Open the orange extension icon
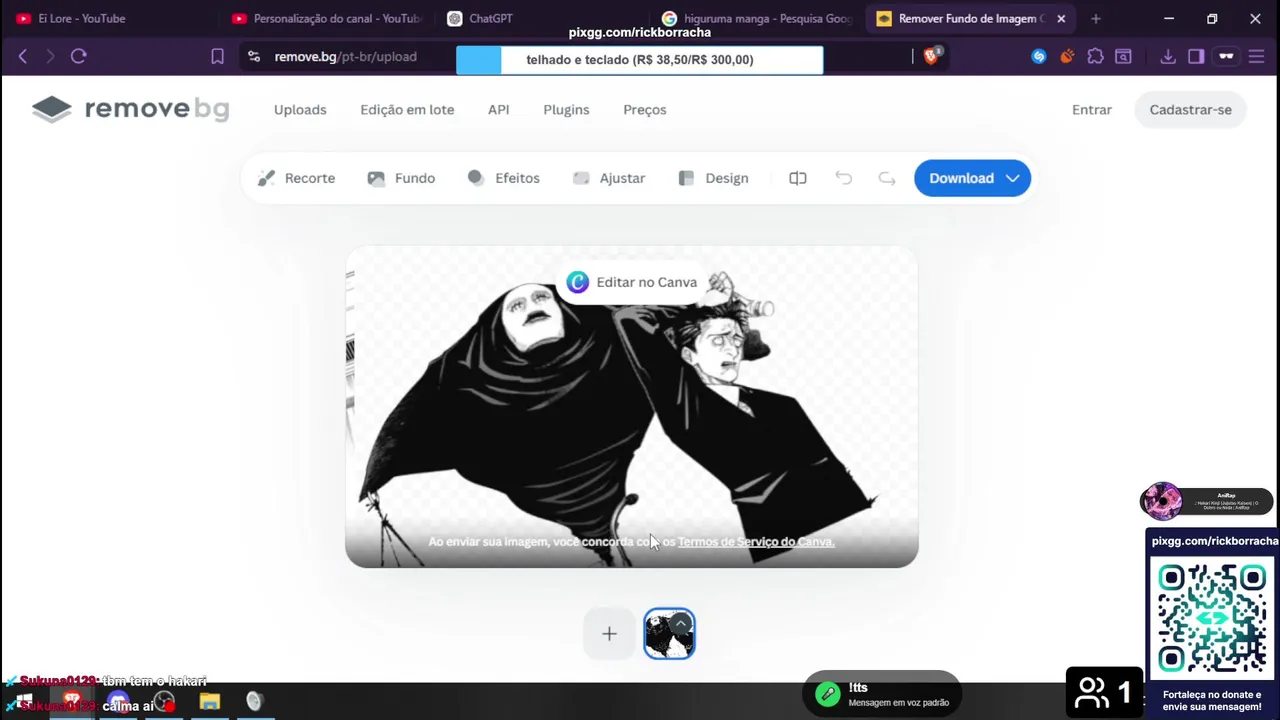1280x720 pixels. click(1067, 57)
